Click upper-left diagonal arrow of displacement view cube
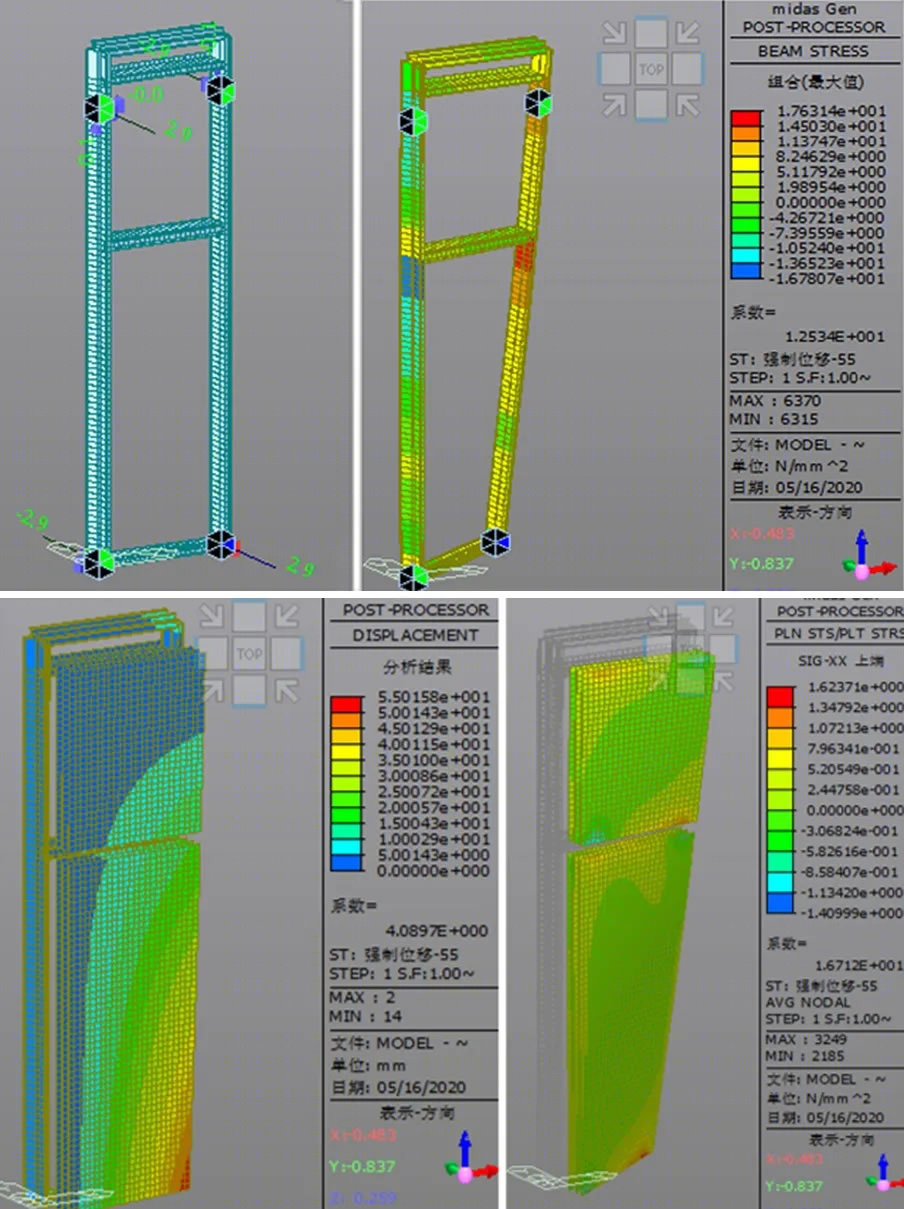Viewport: 904px width, 1209px height. pyautogui.click(x=214, y=619)
